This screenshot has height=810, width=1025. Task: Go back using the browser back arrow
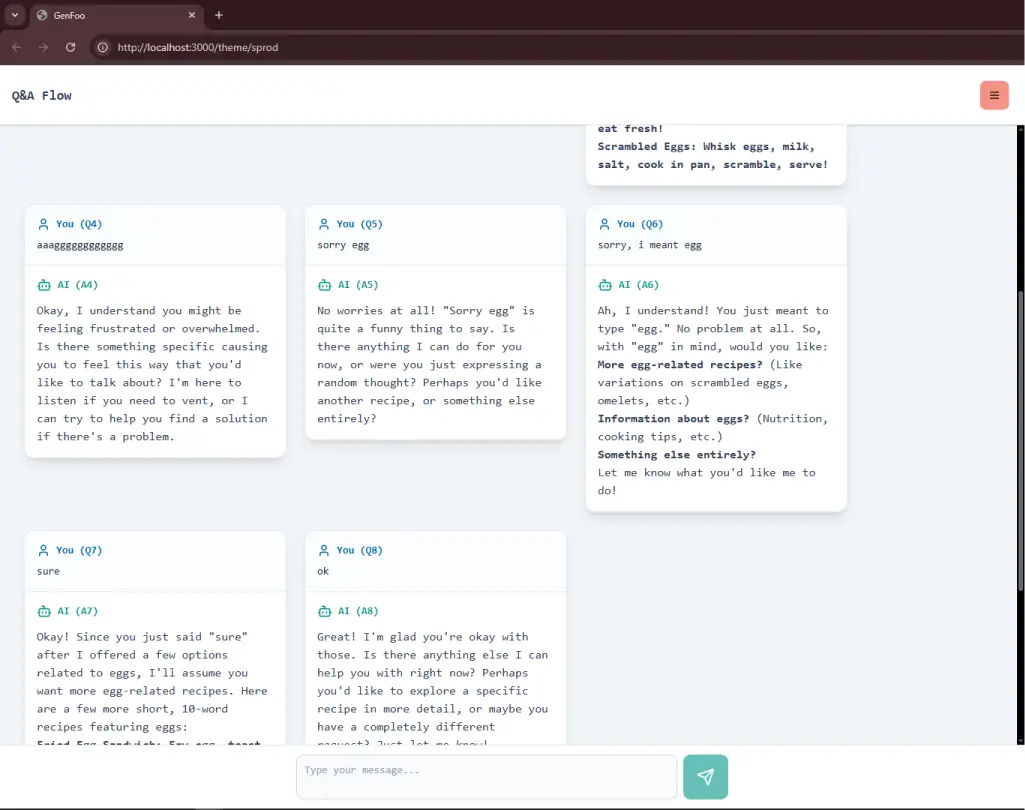[x=16, y=46]
